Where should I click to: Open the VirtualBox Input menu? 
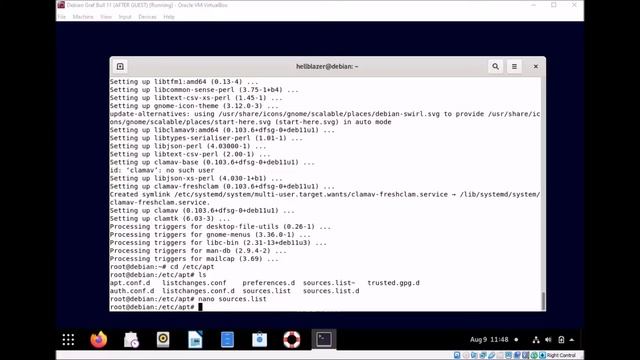coord(125,17)
